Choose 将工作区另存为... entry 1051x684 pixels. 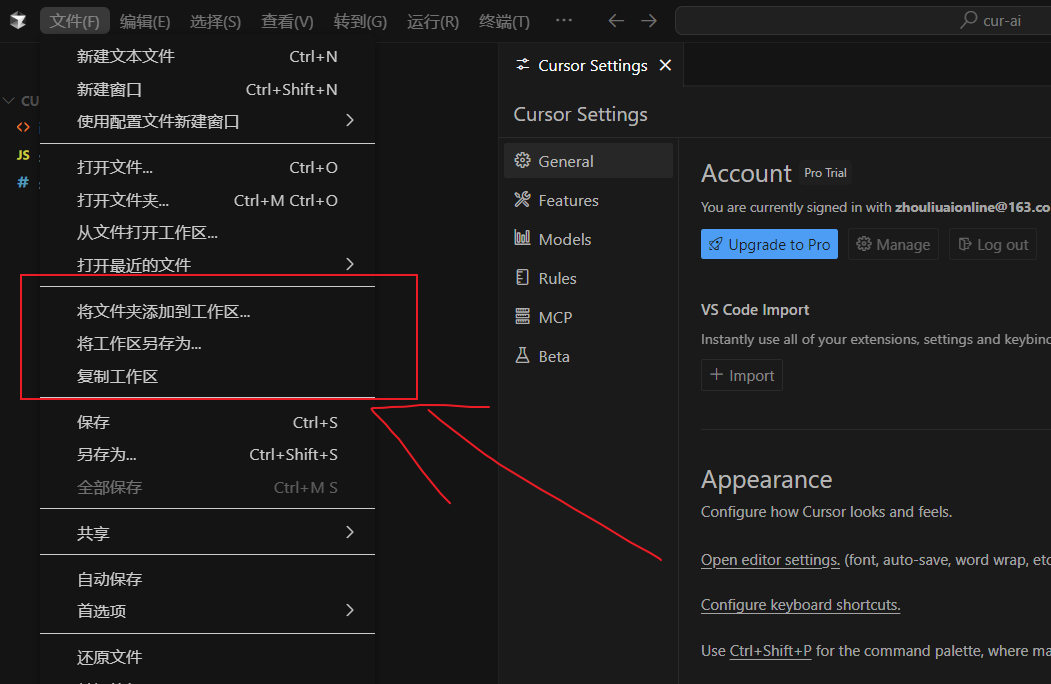(207, 343)
